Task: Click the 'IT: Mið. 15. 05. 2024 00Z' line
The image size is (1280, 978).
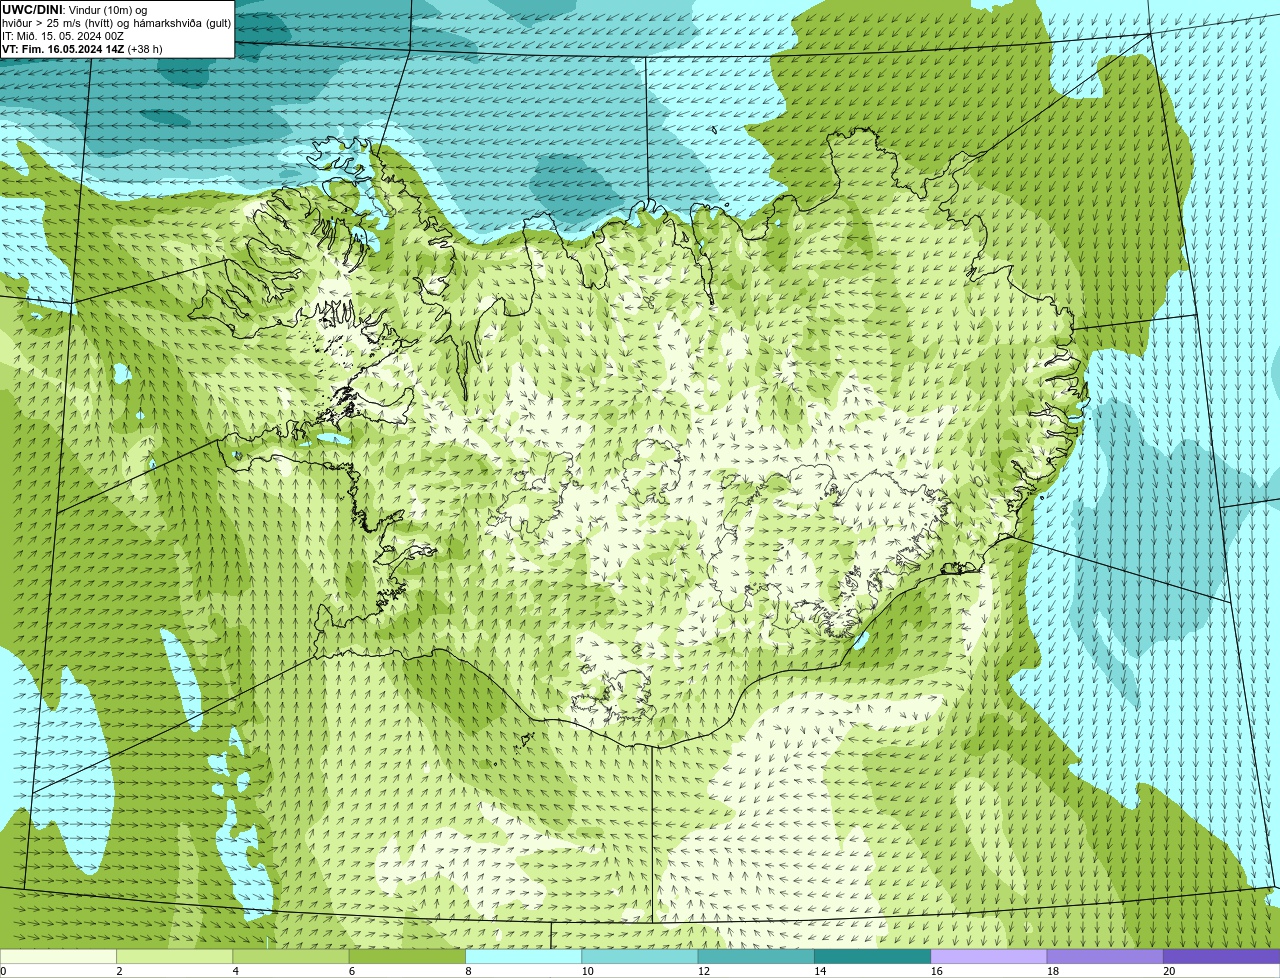Action: (x=63, y=35)
